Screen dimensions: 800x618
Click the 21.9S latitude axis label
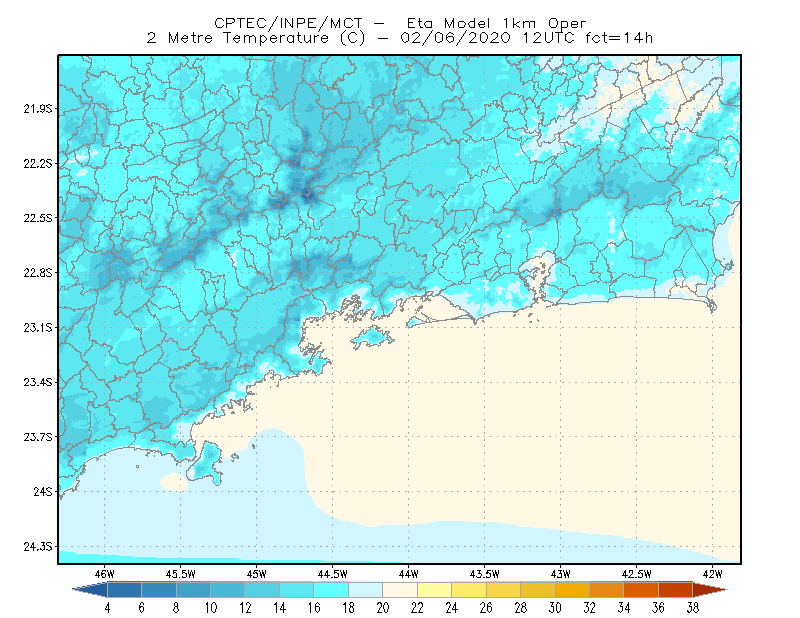pyautogui.click(x=38, y=109)
